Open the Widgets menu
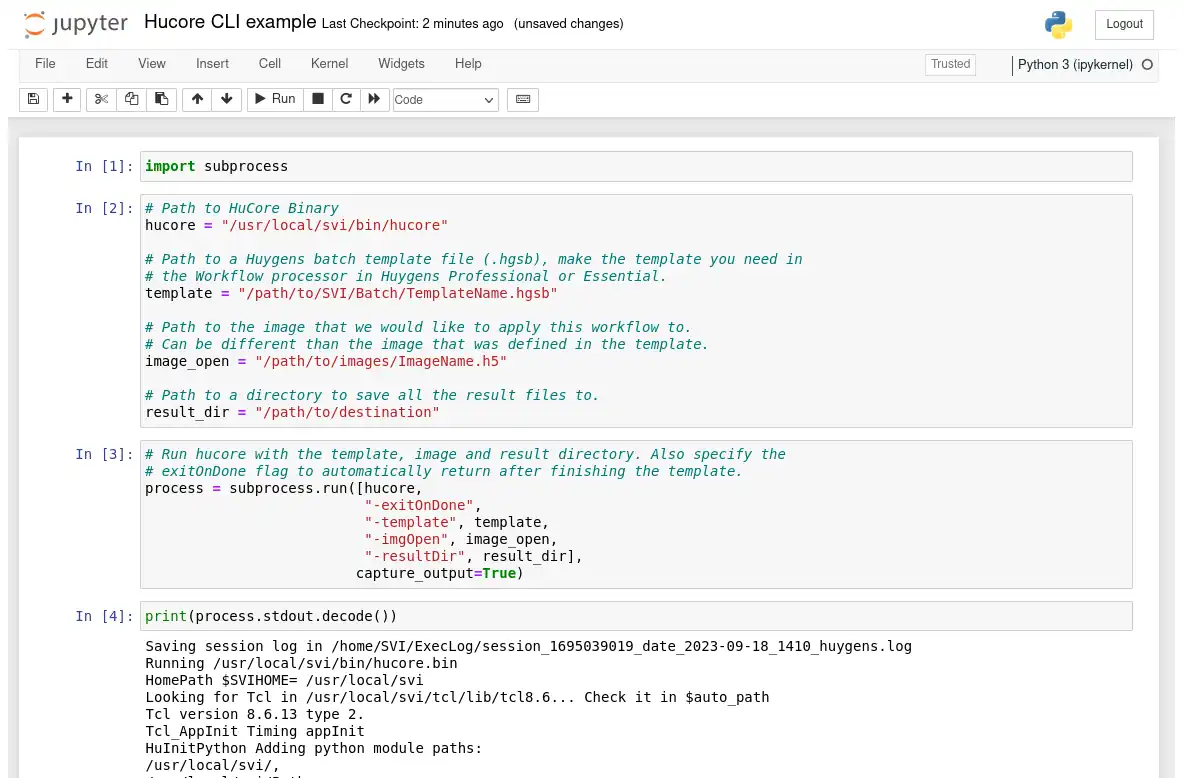 (401, 64)
